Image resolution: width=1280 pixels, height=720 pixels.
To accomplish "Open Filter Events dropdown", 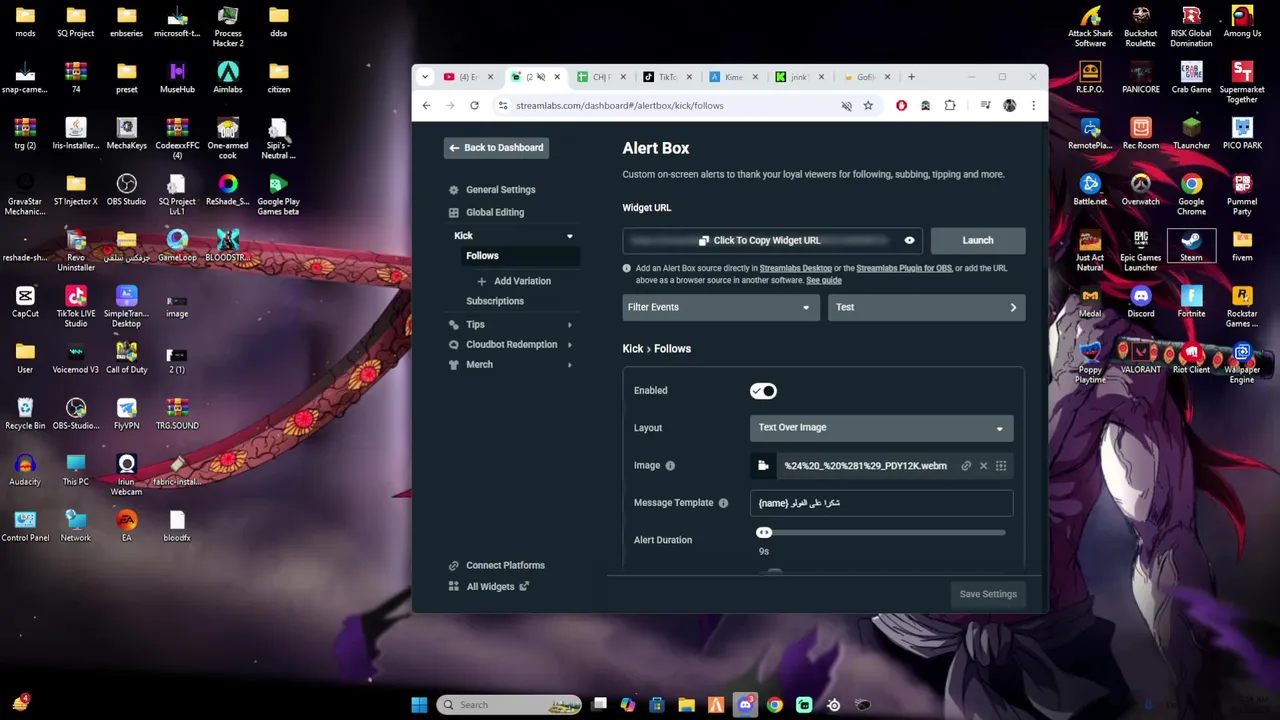I will coord(719,307).
